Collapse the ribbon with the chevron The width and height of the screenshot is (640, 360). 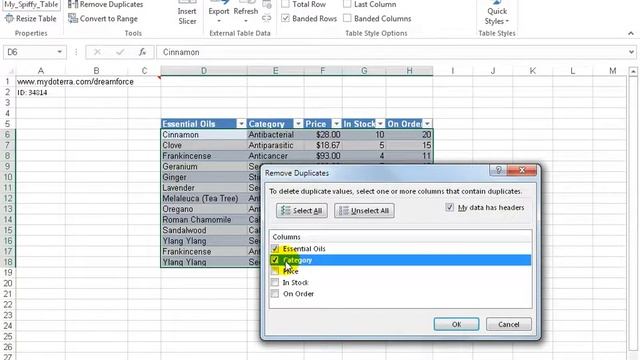631,33
